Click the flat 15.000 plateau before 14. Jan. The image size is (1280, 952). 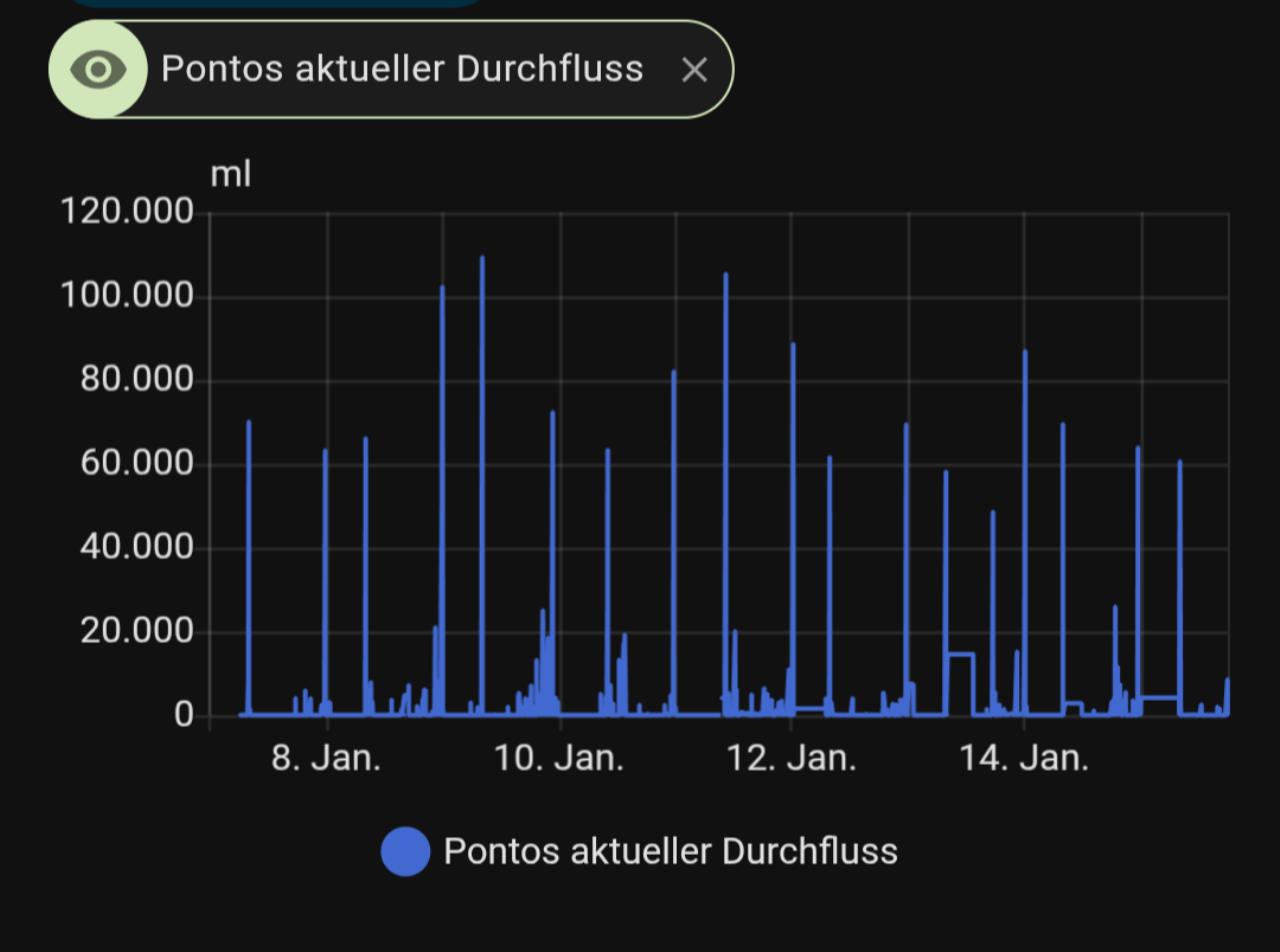[x=960, y=654]
